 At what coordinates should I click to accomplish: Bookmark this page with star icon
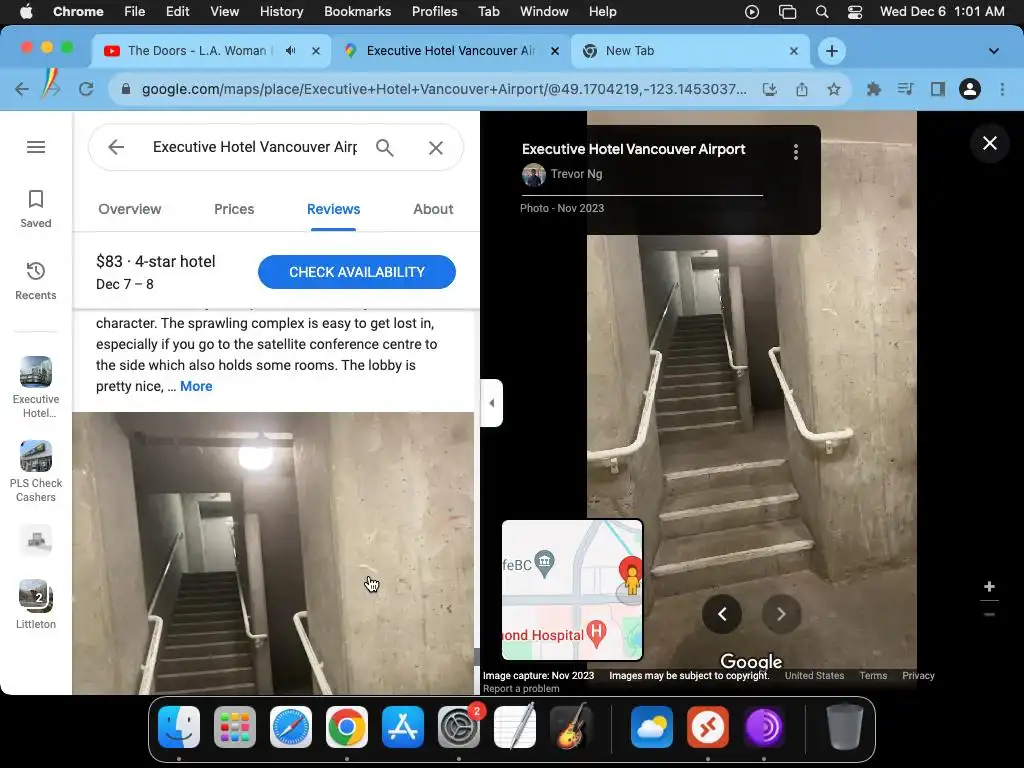click(x=834, y=89)
